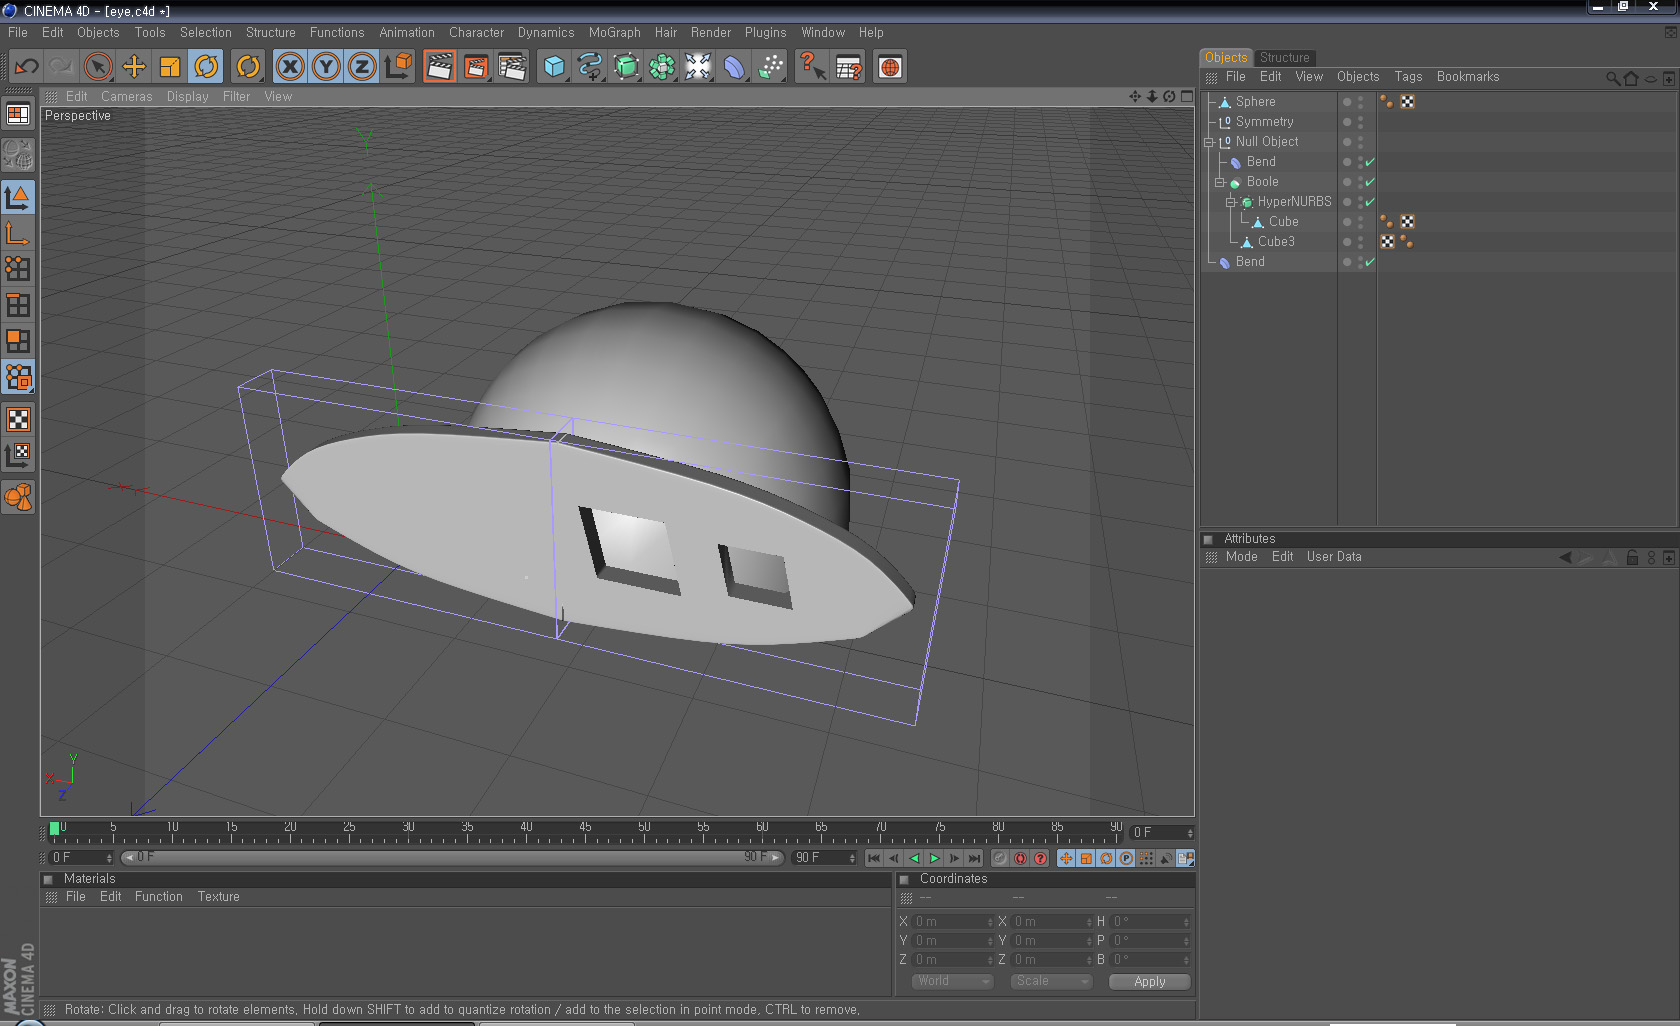The height and width of the screenshot is (1026, 1680).
Task: Switch to Points mode in left sidebar
Action: (x=18, y=269)
